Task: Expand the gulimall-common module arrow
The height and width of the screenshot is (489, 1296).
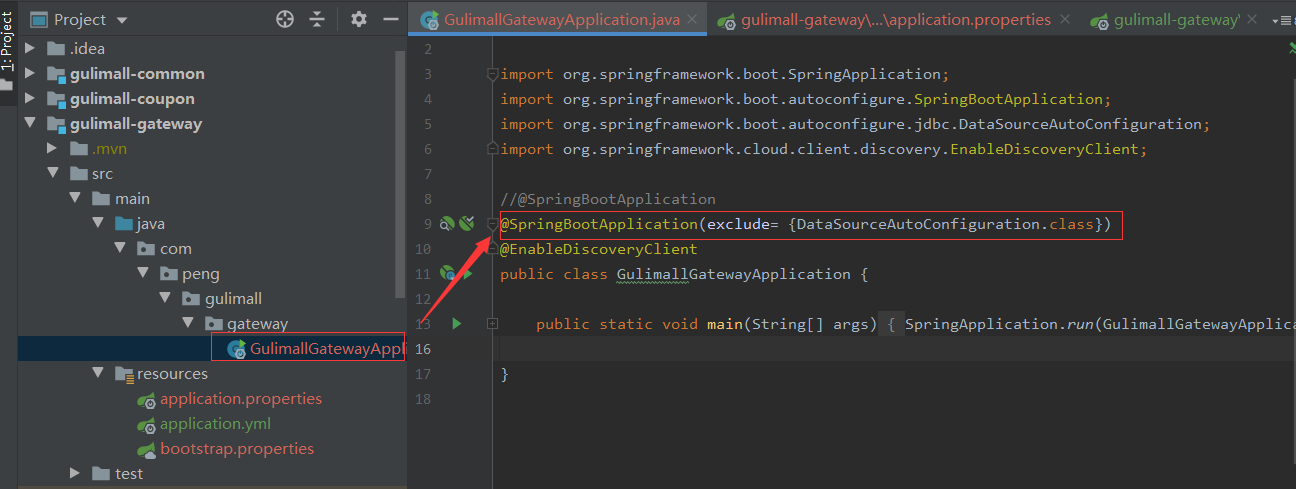Action: click(30, 73)
